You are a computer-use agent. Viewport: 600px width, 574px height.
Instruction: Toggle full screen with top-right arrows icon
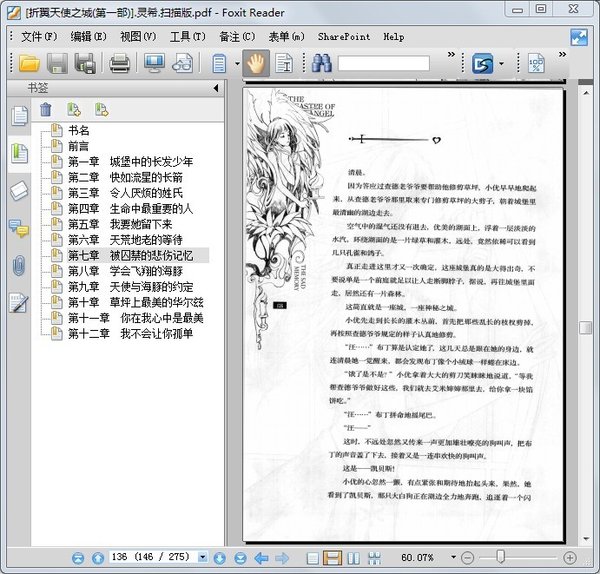[x=579, y=38]
